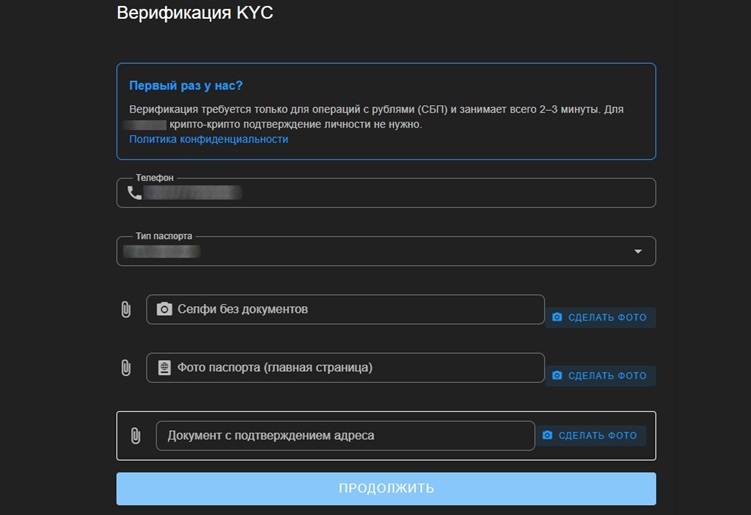Viewport: 751px width, 515px height.
Task: Click camera icon on address row's photo button
Action: tap(547, 436)
